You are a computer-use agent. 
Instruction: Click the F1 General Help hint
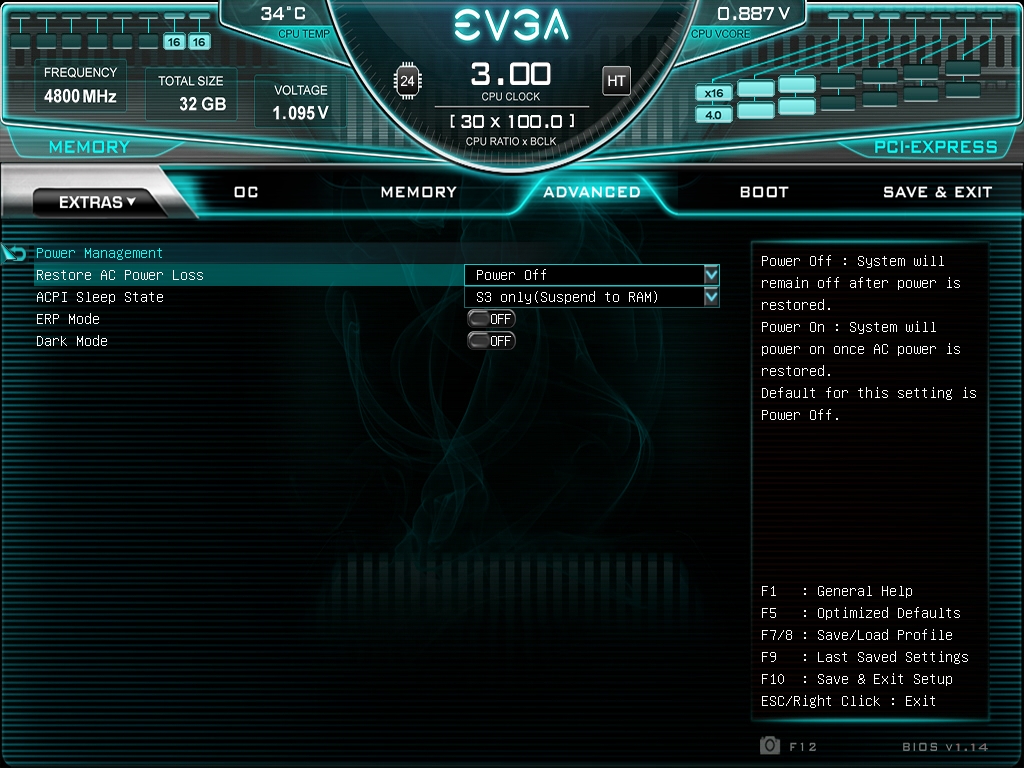coord(837,591)
